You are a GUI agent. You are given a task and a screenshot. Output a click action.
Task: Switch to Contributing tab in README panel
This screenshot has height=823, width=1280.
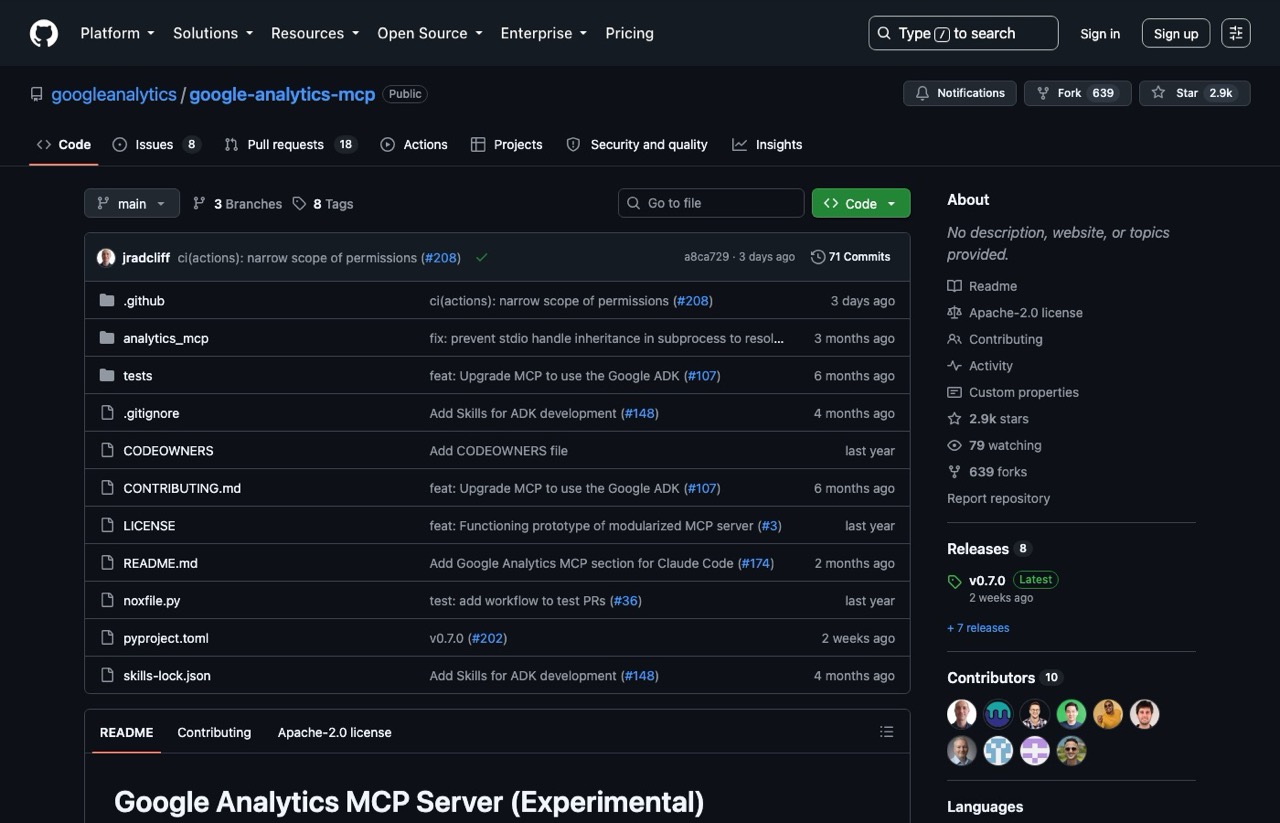tap(214, 732)
